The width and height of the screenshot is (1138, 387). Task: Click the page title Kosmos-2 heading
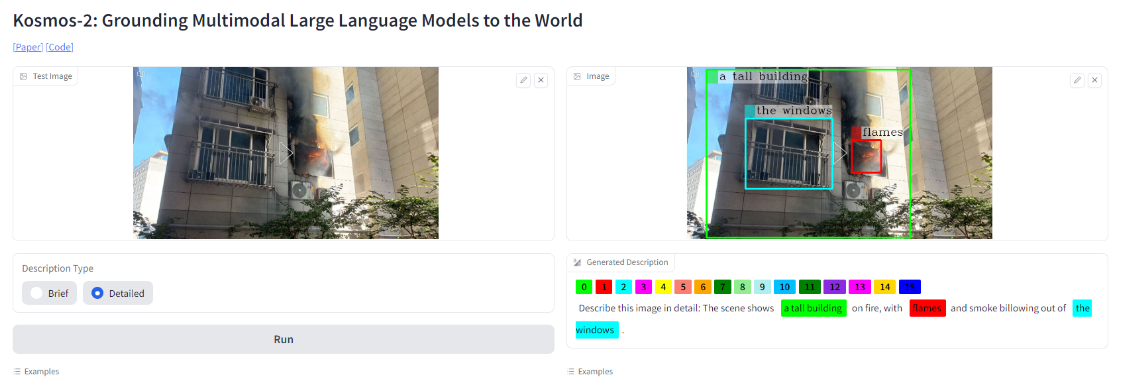(x=298, y=20)
